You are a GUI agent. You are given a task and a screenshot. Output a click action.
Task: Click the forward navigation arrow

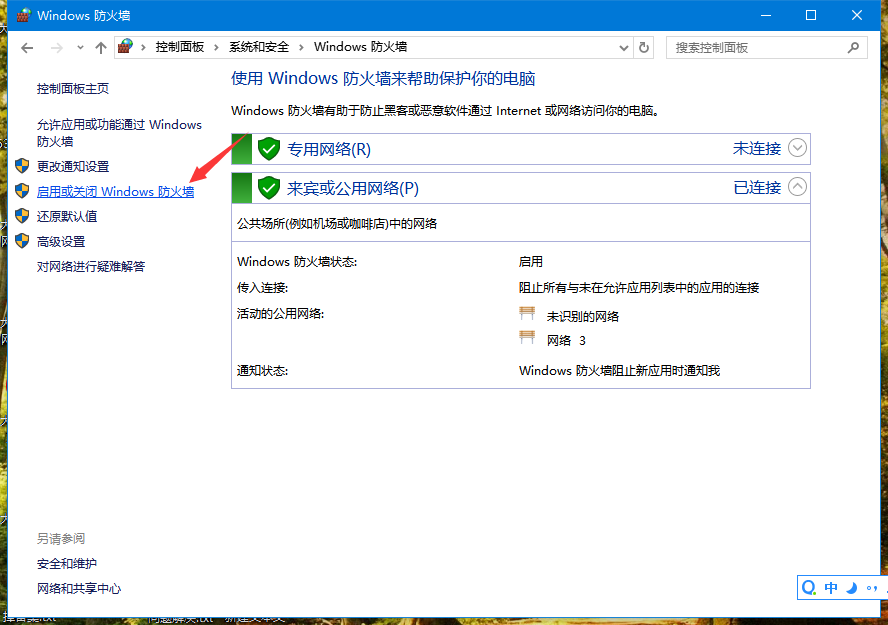[56, 48]
